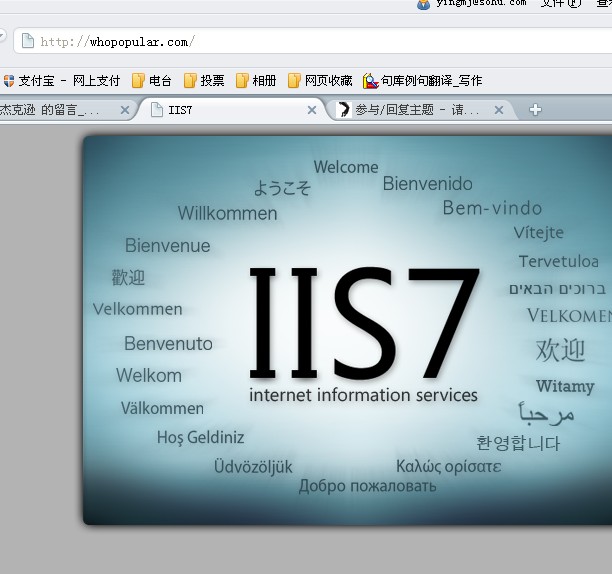
Task: Open the 相册 bookmark folder
Action: [x=256, y=81]
